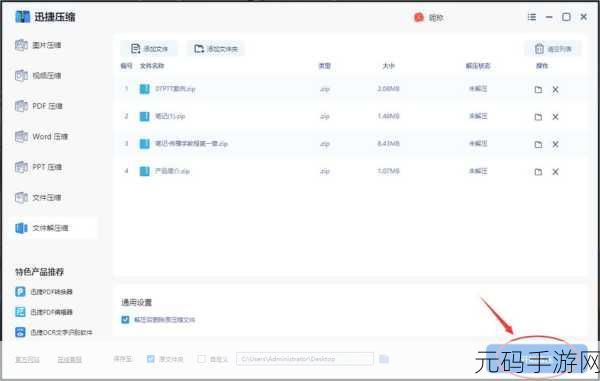This screenshot has height=381, width=600.
Task: Clear the list with 清空列表 button
Action: (x=553, y=49)
